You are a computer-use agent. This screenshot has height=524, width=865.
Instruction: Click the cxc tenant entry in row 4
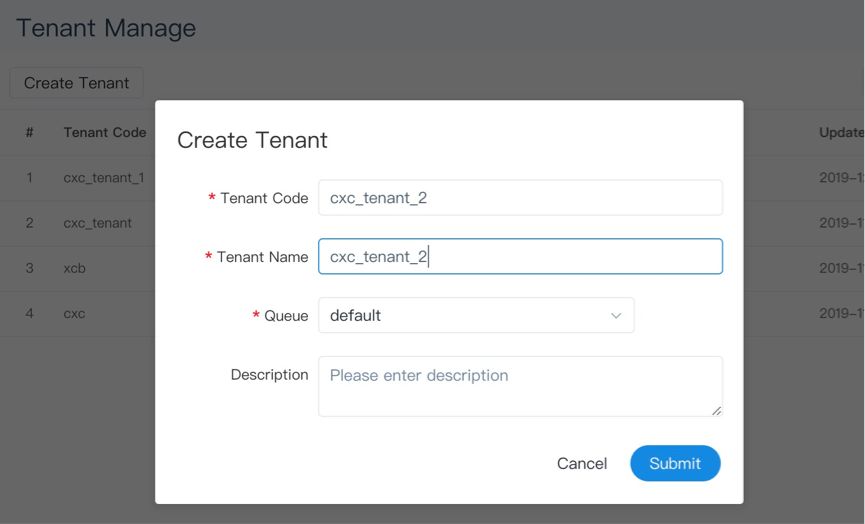point(75,313)
